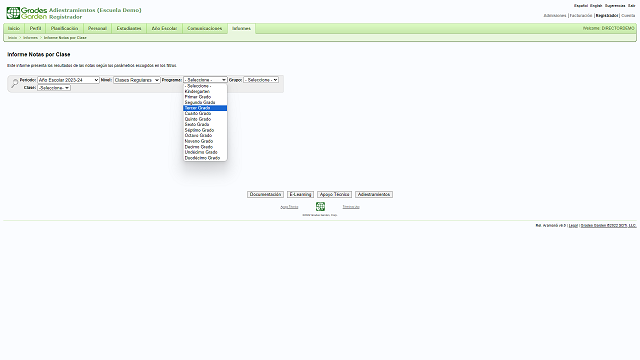This screenshot has width=640, height=360.
Task: Select Noveno Grado from the list
Action: pyautogui.click(x=205, y=141)
